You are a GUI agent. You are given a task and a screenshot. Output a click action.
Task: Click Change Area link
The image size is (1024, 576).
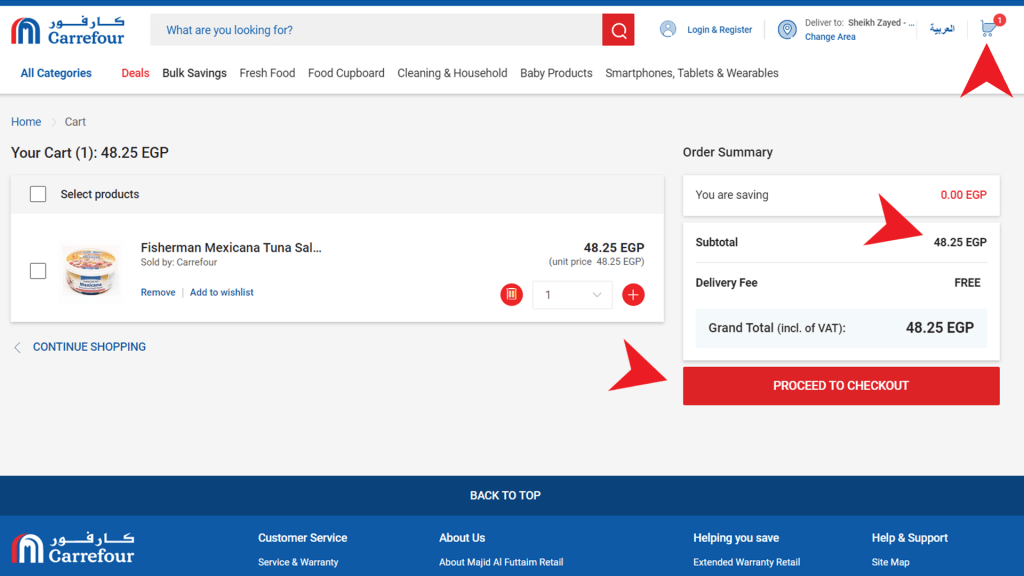830,37
